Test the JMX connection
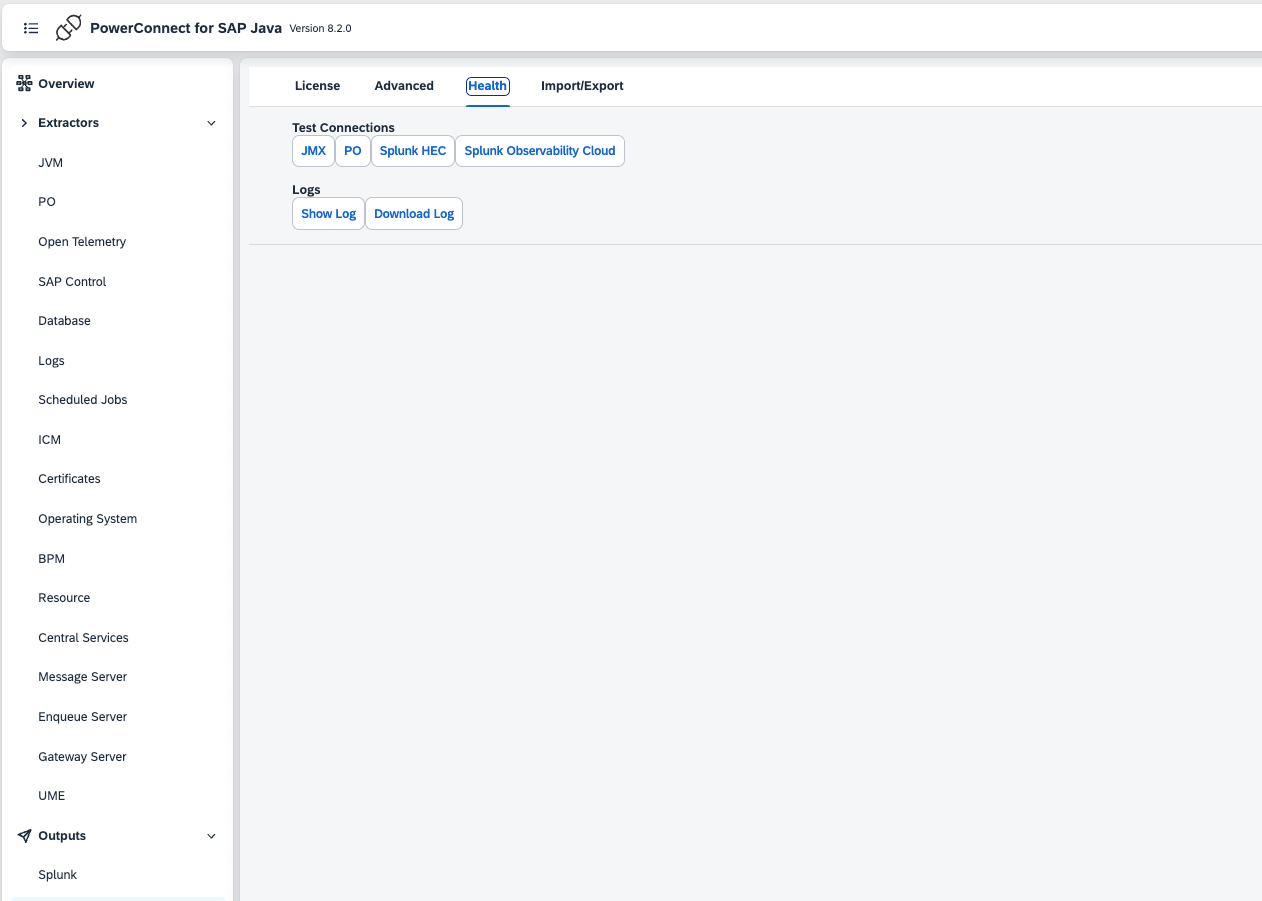This screenshot has width=1262, height=901. point(313,151)
